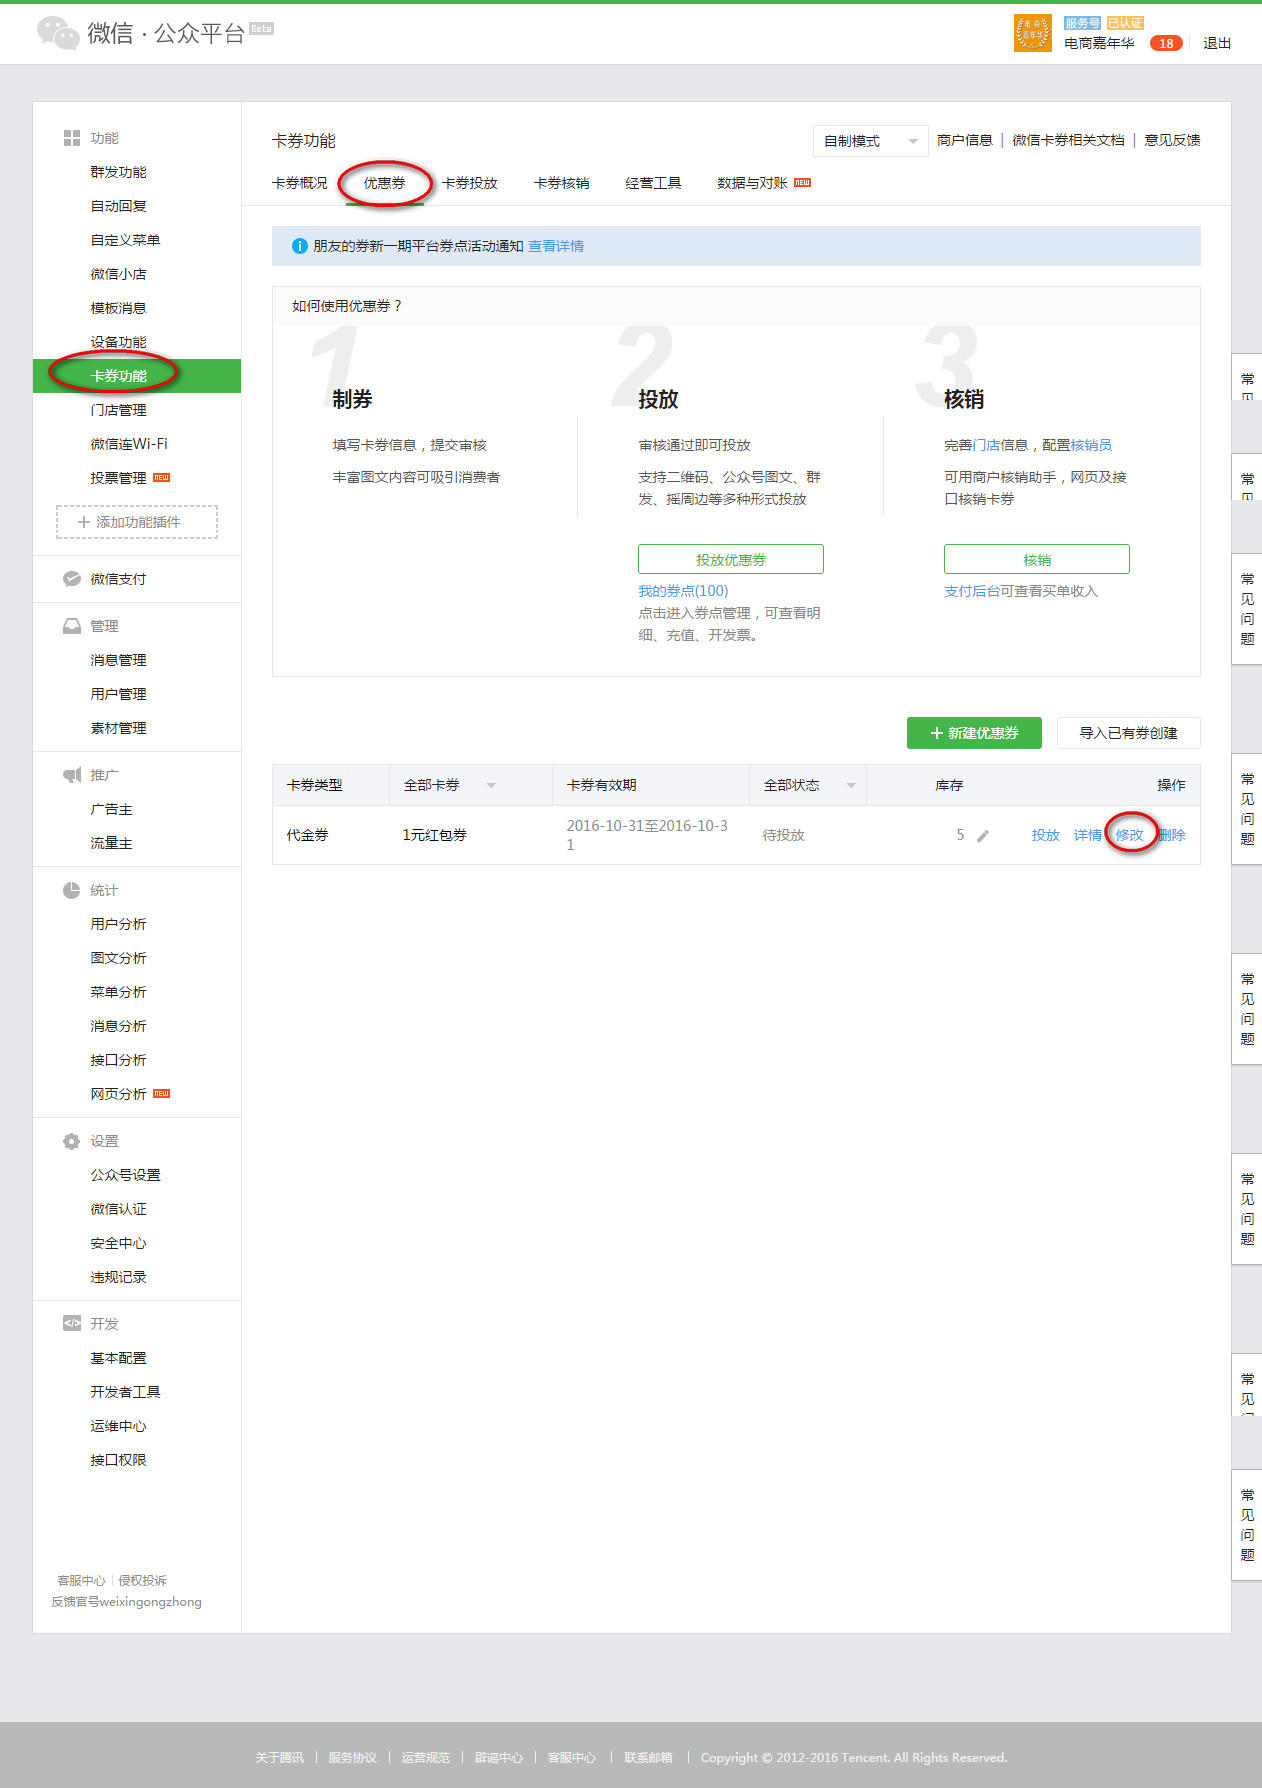The image size is (1262, 1788).
Task: Open 商户信息 link
Action: (965, 140)
